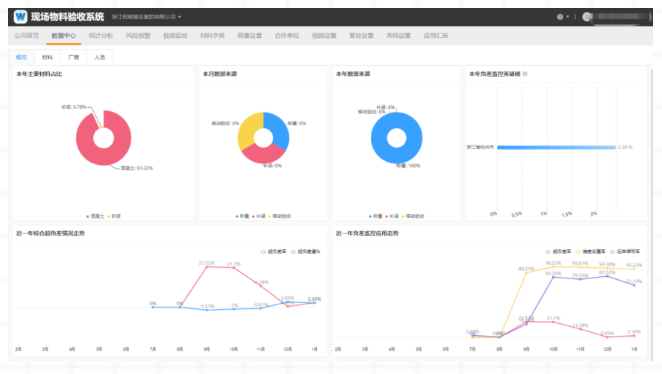Screen dimensions: 662x374
Task: Toggle 补录 legend under 本月数据来源 chart
Action: [259, 216]
